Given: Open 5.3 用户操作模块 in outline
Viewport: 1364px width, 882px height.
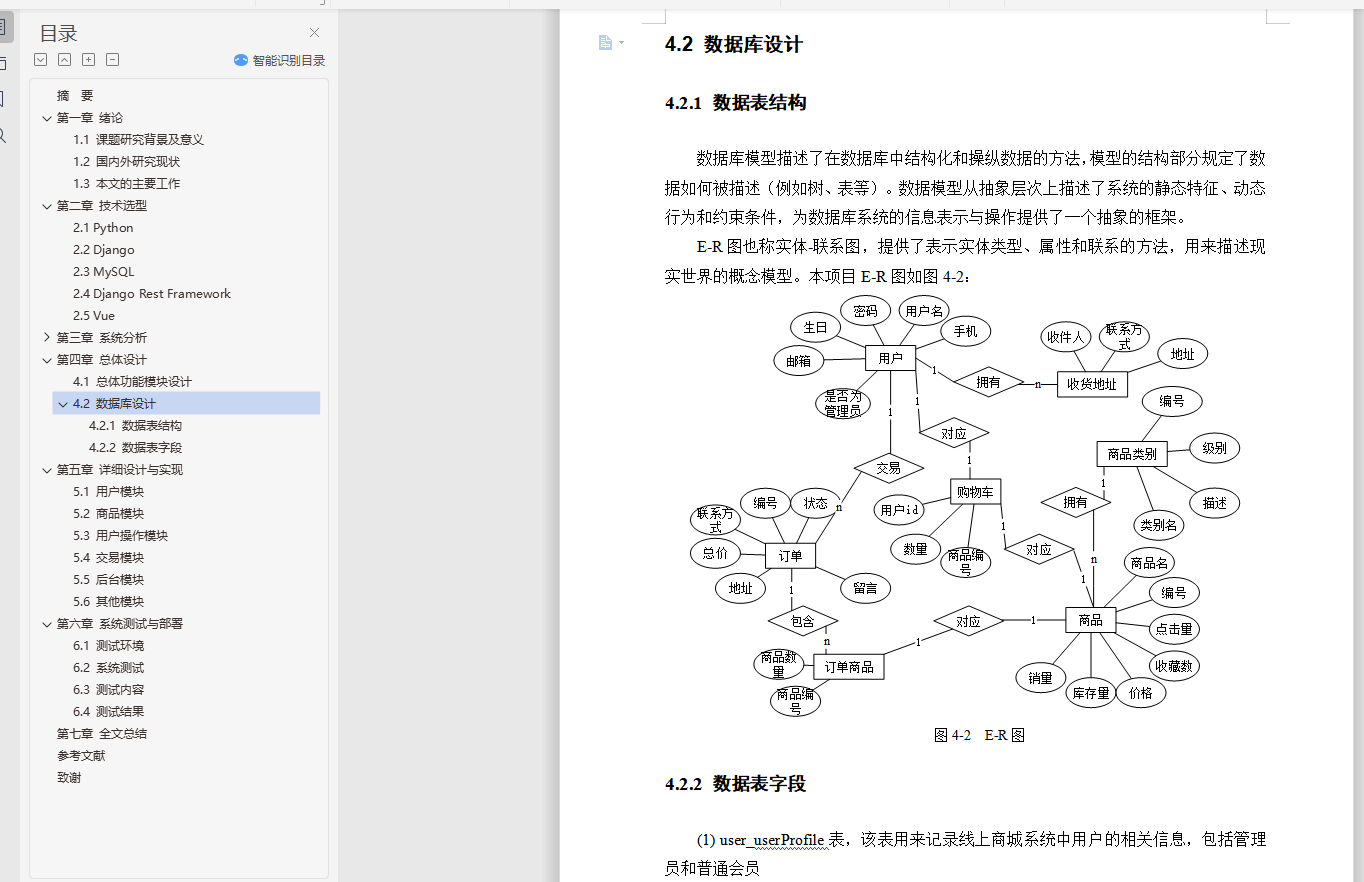Looking at the screenshot, I should 120,536.
